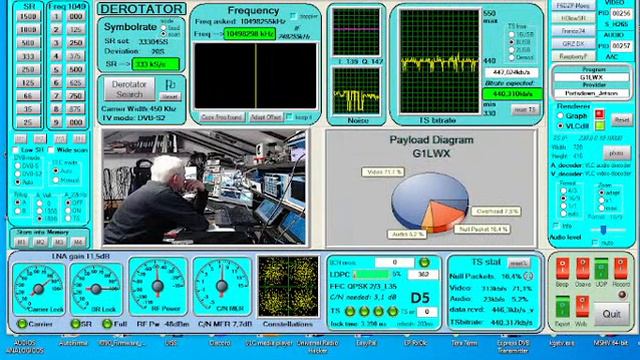Image resolution: width=640 pixels, height=360 pixels.
Task: Click the Video PID 00256 field
Action: [x=621, y=14]
